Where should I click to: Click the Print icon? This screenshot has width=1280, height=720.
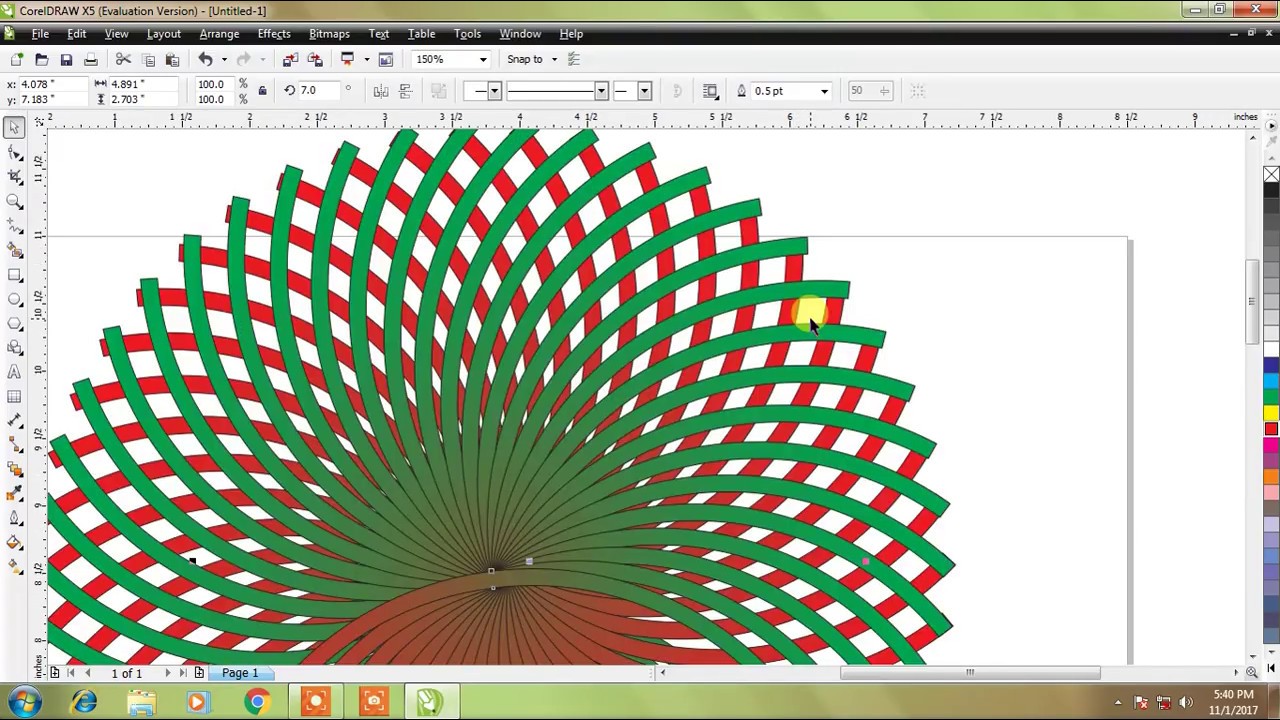coord(91,60)
